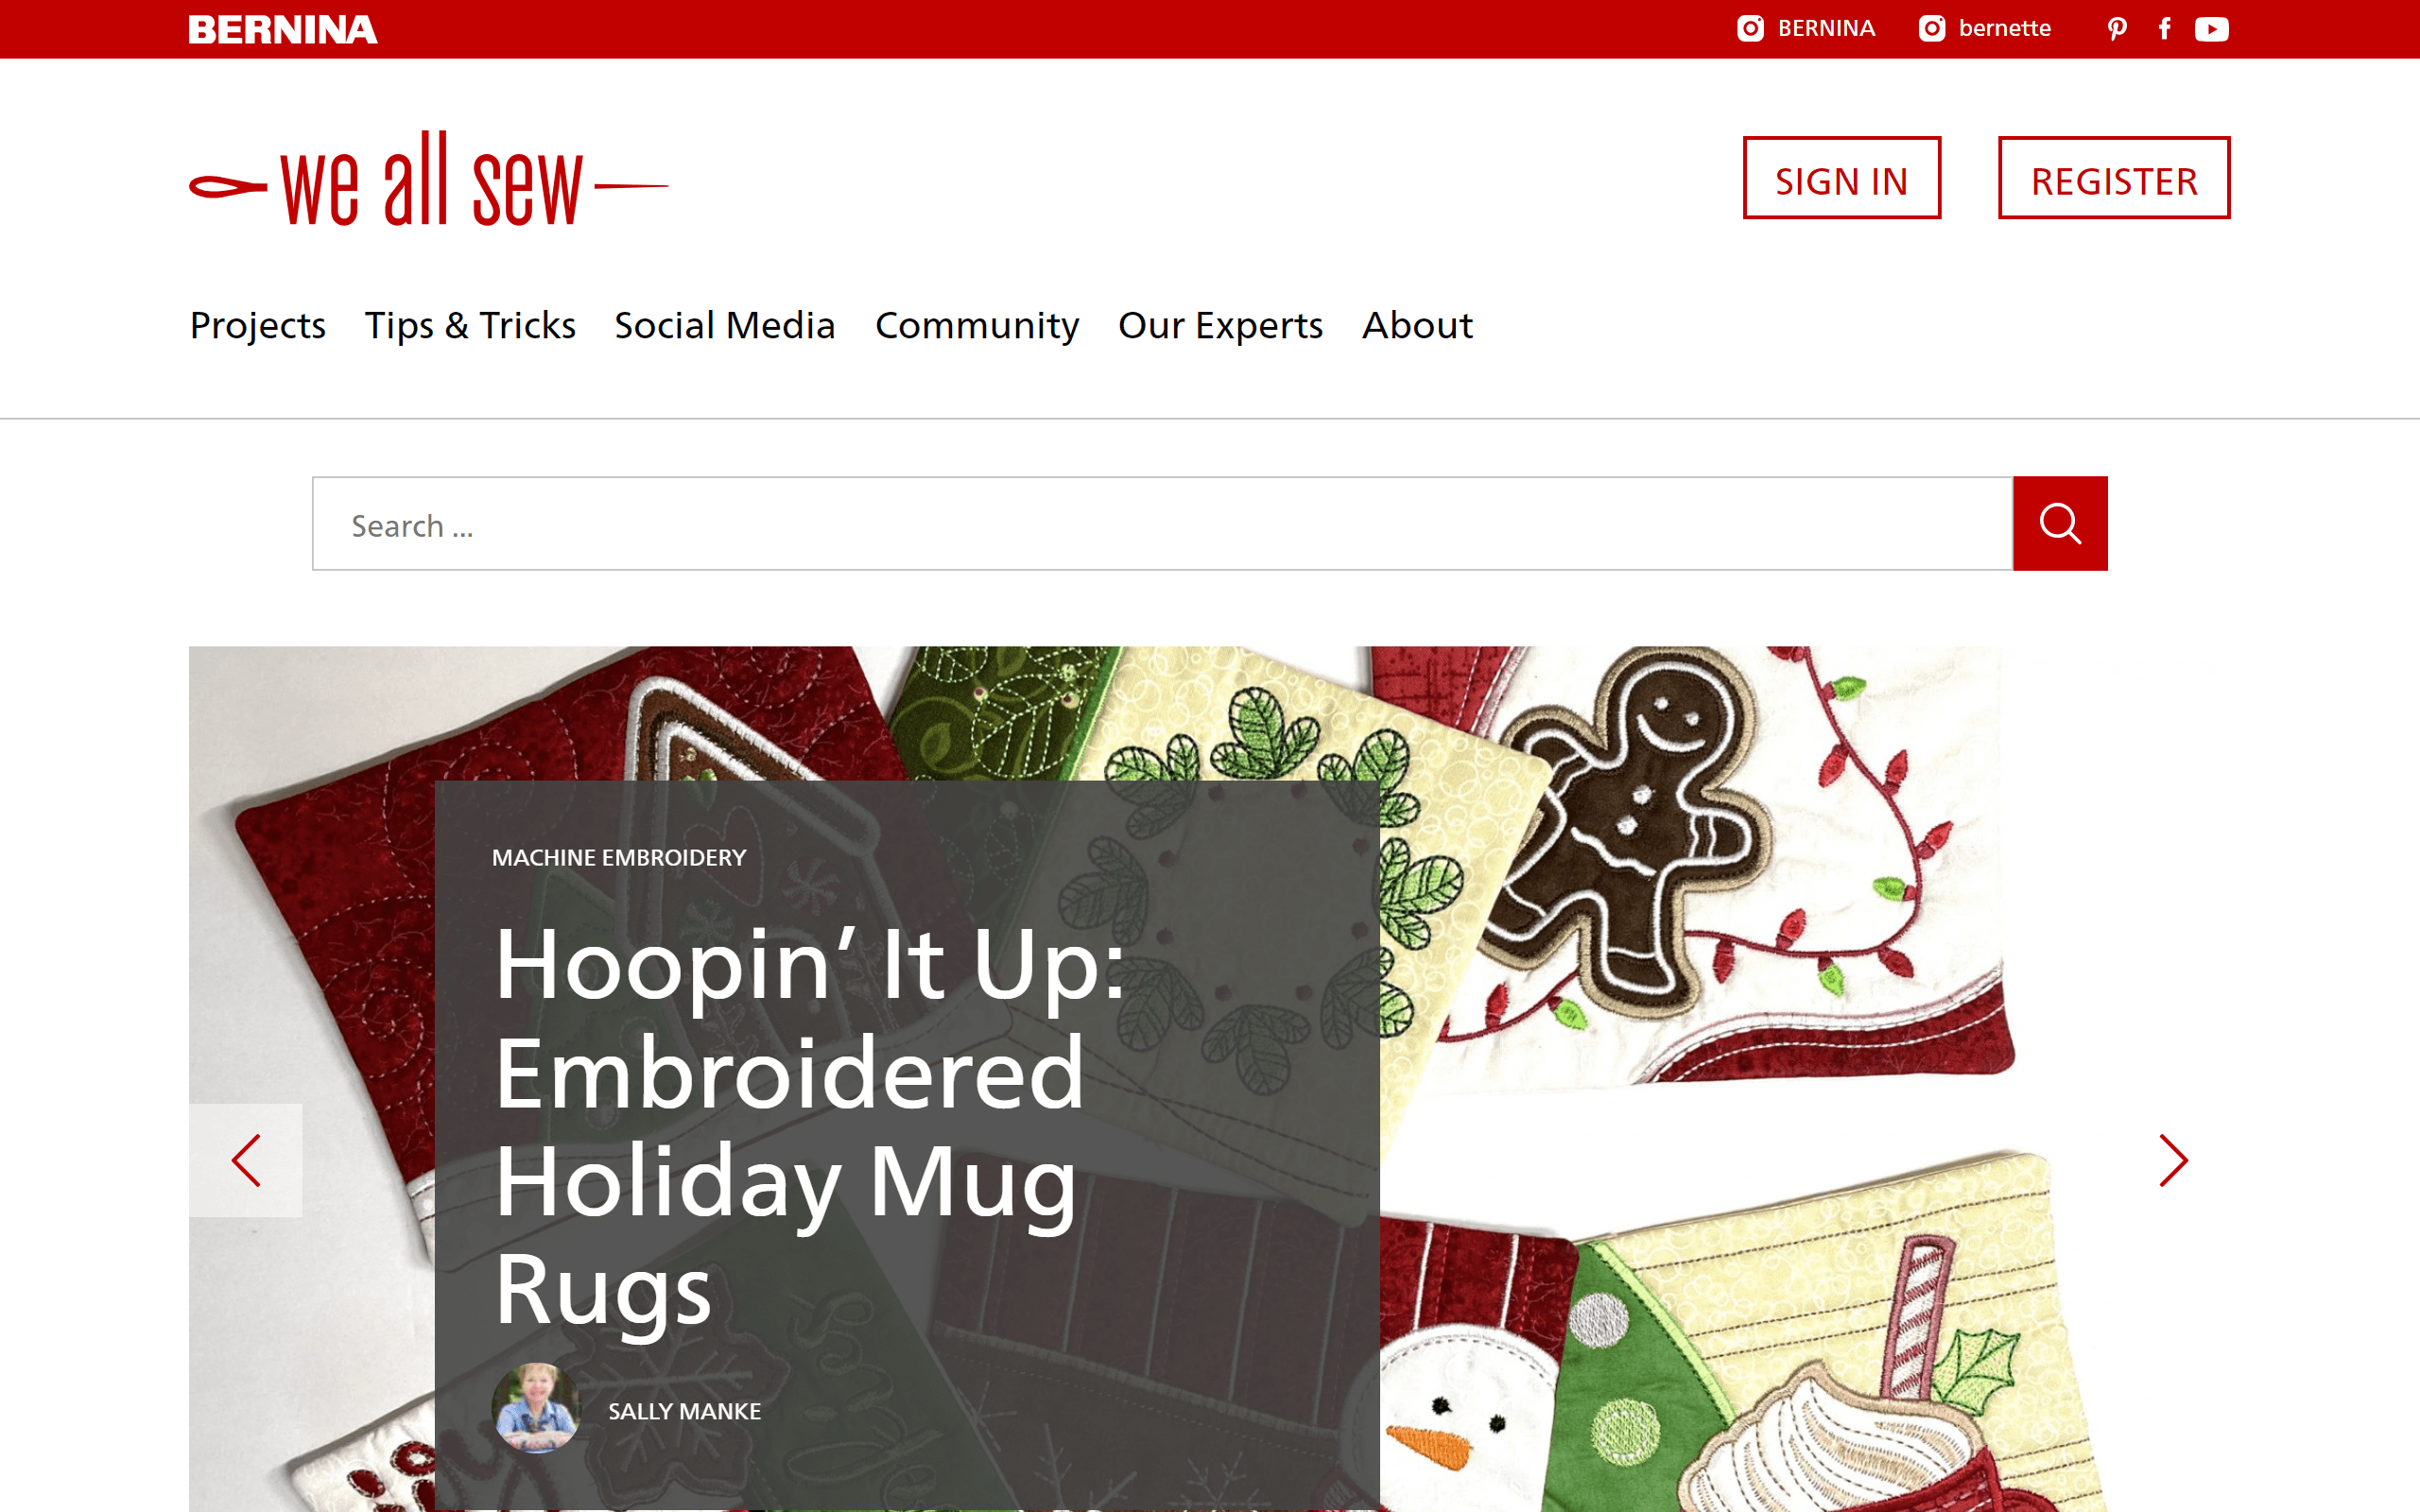Click the REGISTER button
Image resolution: width=2420 pixels, height=1512 pixels.
pos(2114,178)
